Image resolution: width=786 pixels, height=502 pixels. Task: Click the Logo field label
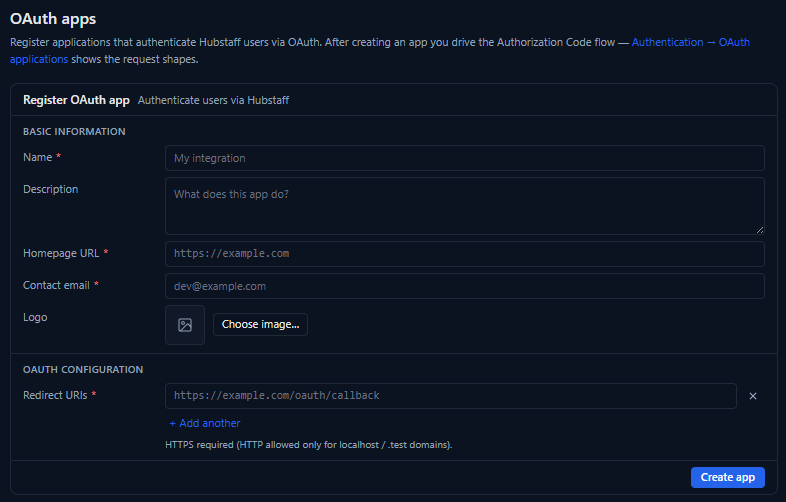click(35, 317)
